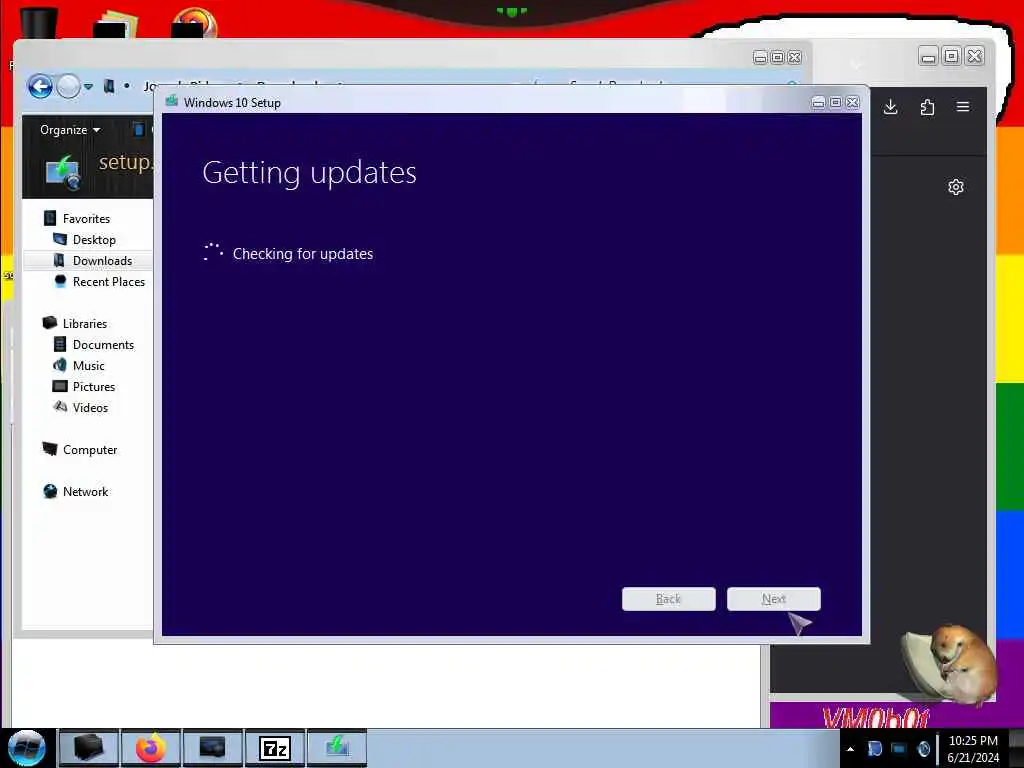This screenshot has width=1024, height=768.
Task: Show hidden system tray icons arrow
Action: click(x=850, y=749)
